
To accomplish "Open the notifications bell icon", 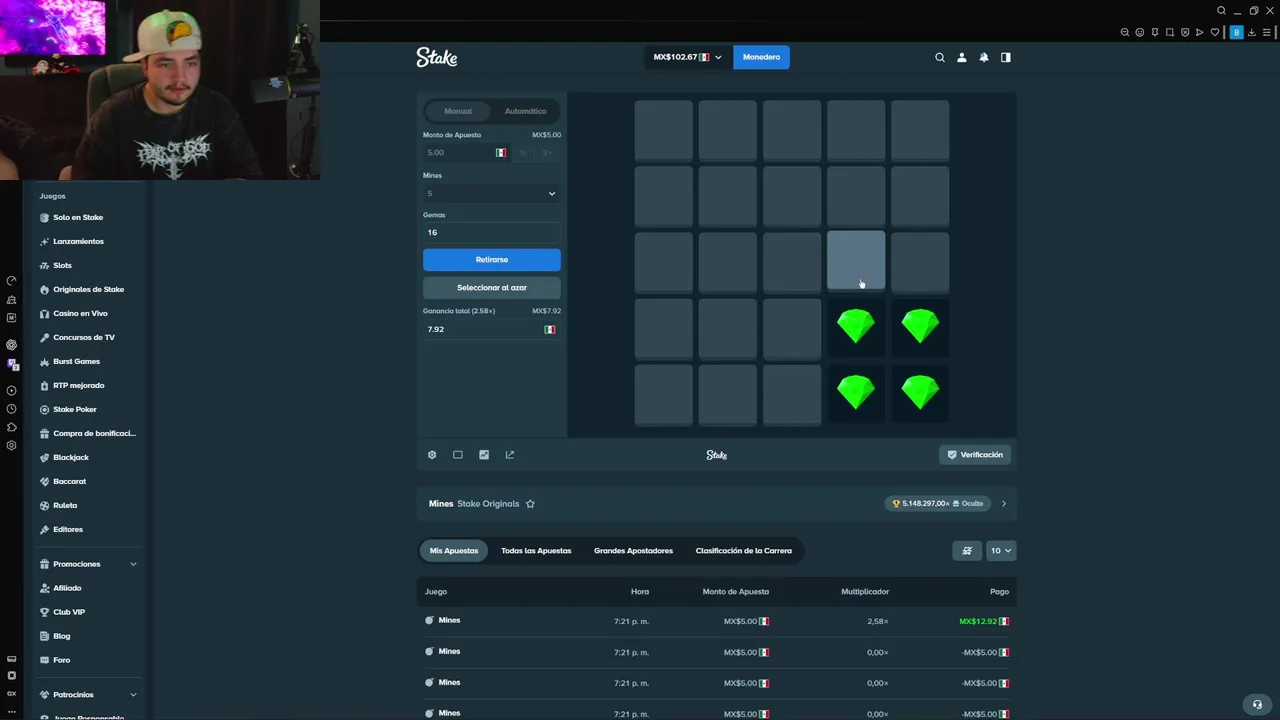I will [984, 57].
